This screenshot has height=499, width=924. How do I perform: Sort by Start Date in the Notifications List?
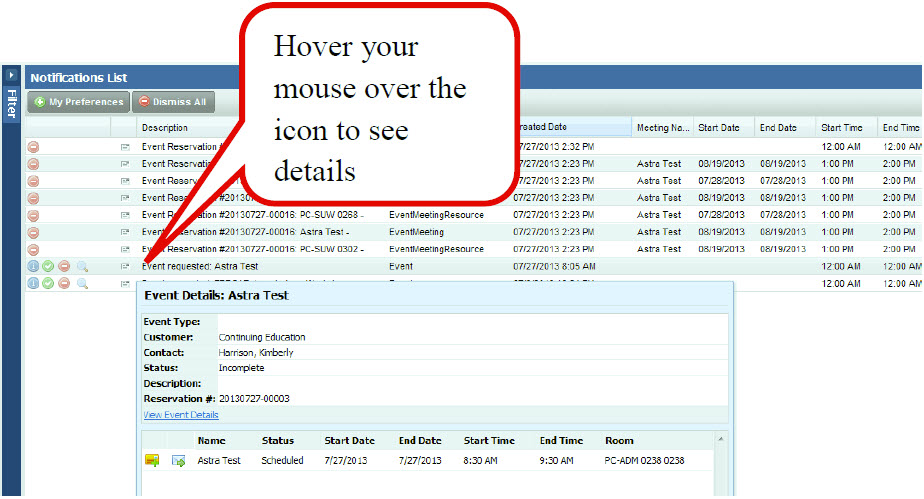(x=718, y=127)
